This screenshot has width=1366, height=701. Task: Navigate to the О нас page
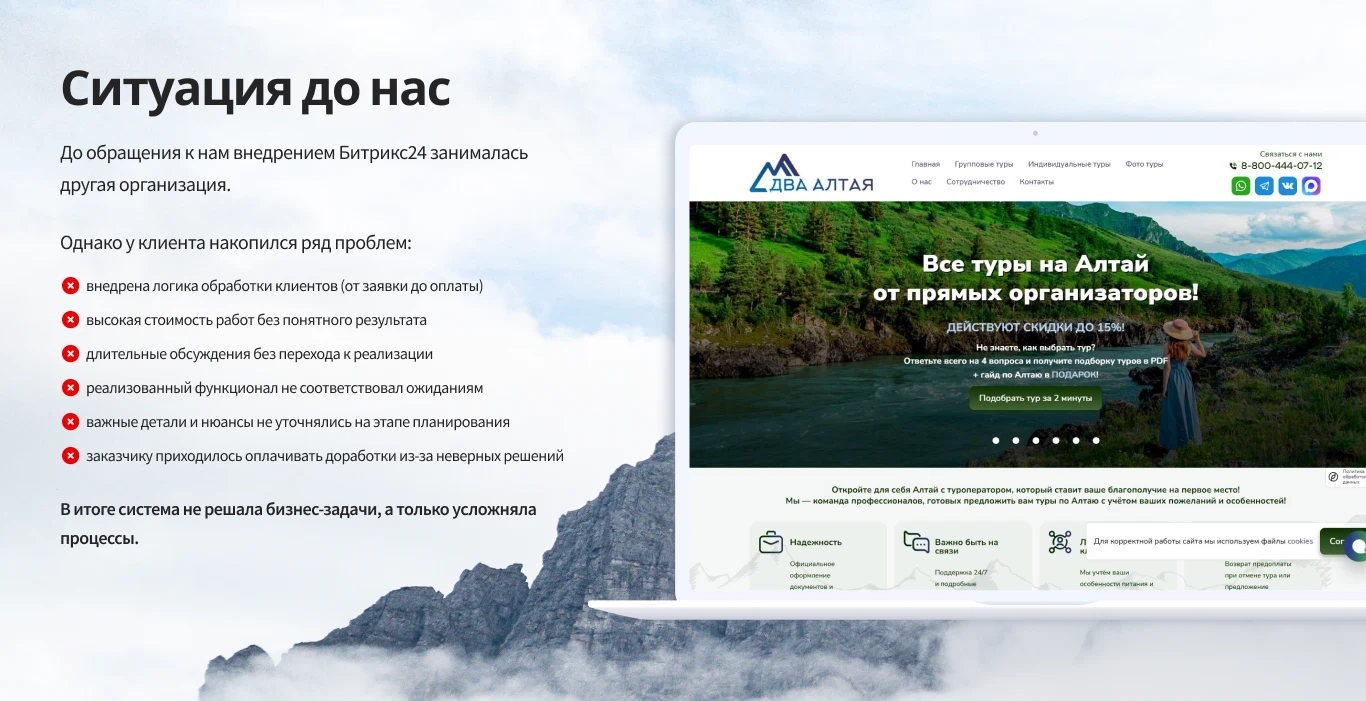tap(921, 182)
